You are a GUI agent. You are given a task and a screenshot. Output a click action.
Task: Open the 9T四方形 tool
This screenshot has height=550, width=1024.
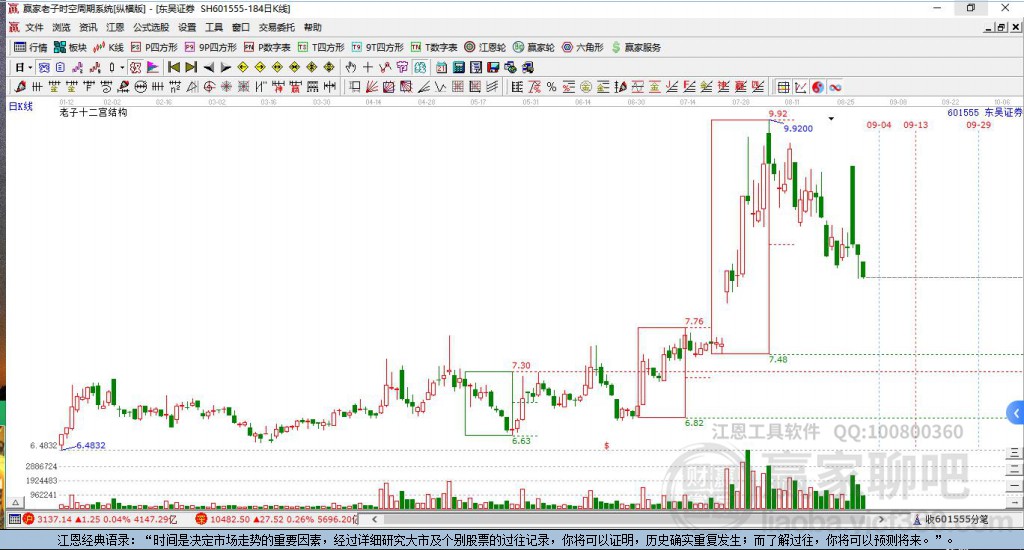pyautogui.click(x=377, y=47)
